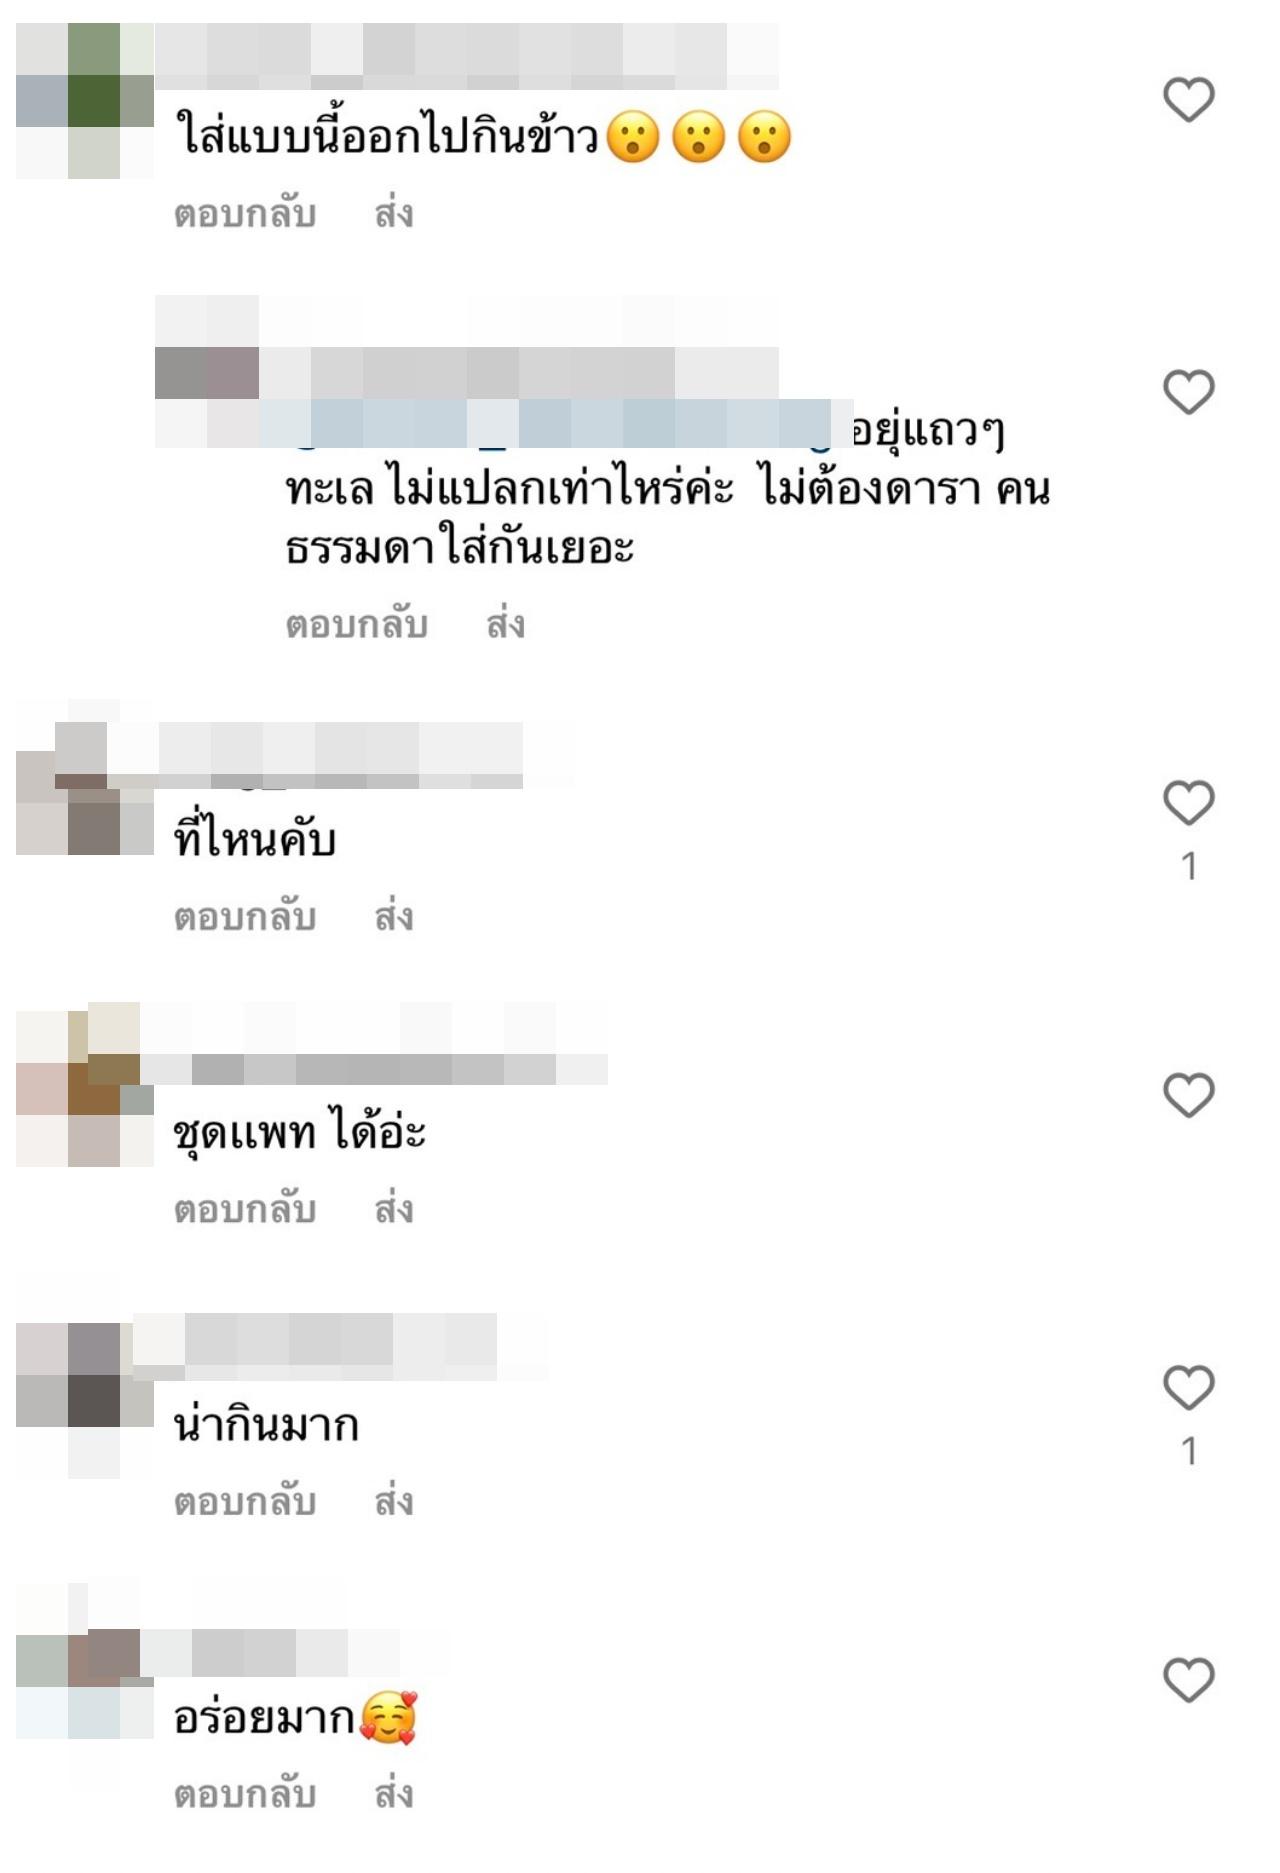
Task: Like the comment 'ชุดแพท ได้อ่ะ'
Action: click(x=1188, y=1094)
